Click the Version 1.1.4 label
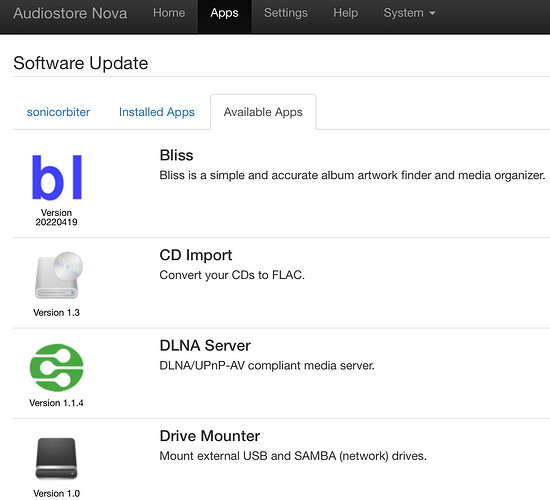550x500 pixels. 56,403
